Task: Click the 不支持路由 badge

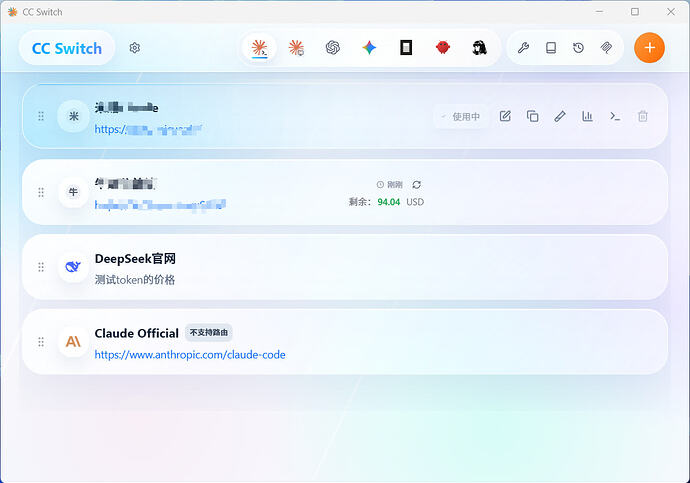Action: pos(209,333)
